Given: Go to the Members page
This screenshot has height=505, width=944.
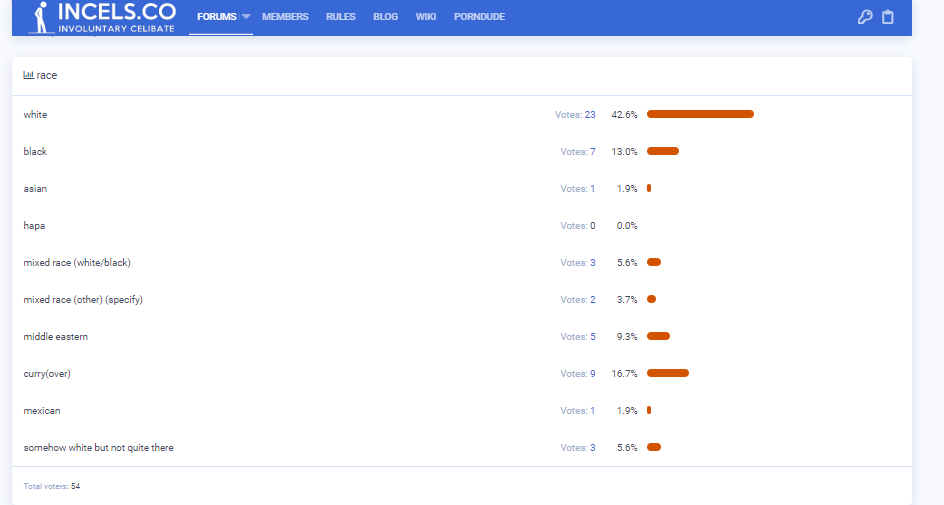Looking at the screenshot, I should [285, 17].
